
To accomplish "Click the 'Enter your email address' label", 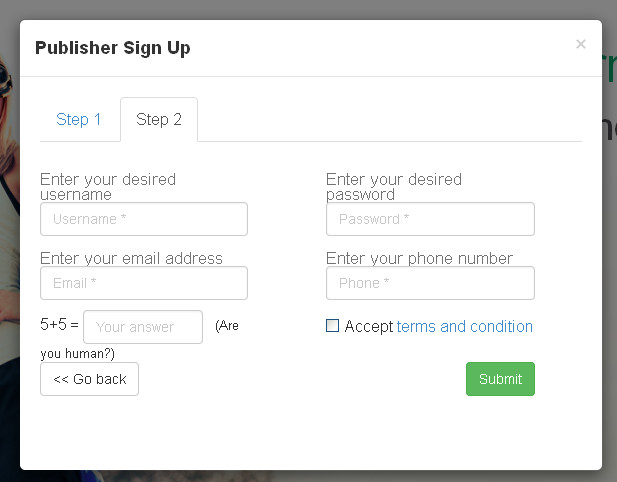I will [x=131, y=258].
